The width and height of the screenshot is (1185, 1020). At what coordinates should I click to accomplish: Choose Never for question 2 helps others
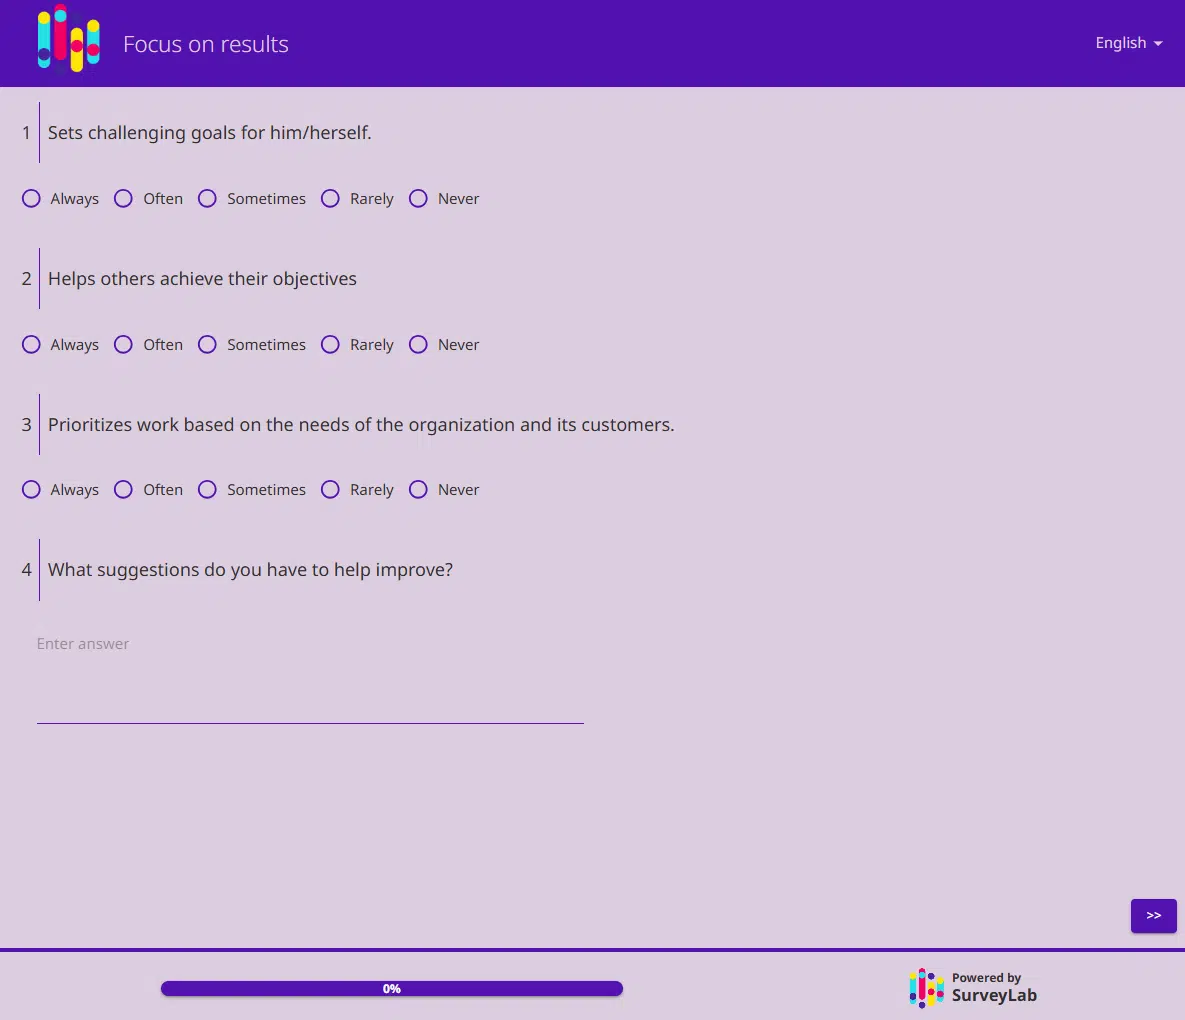[418, 345]
